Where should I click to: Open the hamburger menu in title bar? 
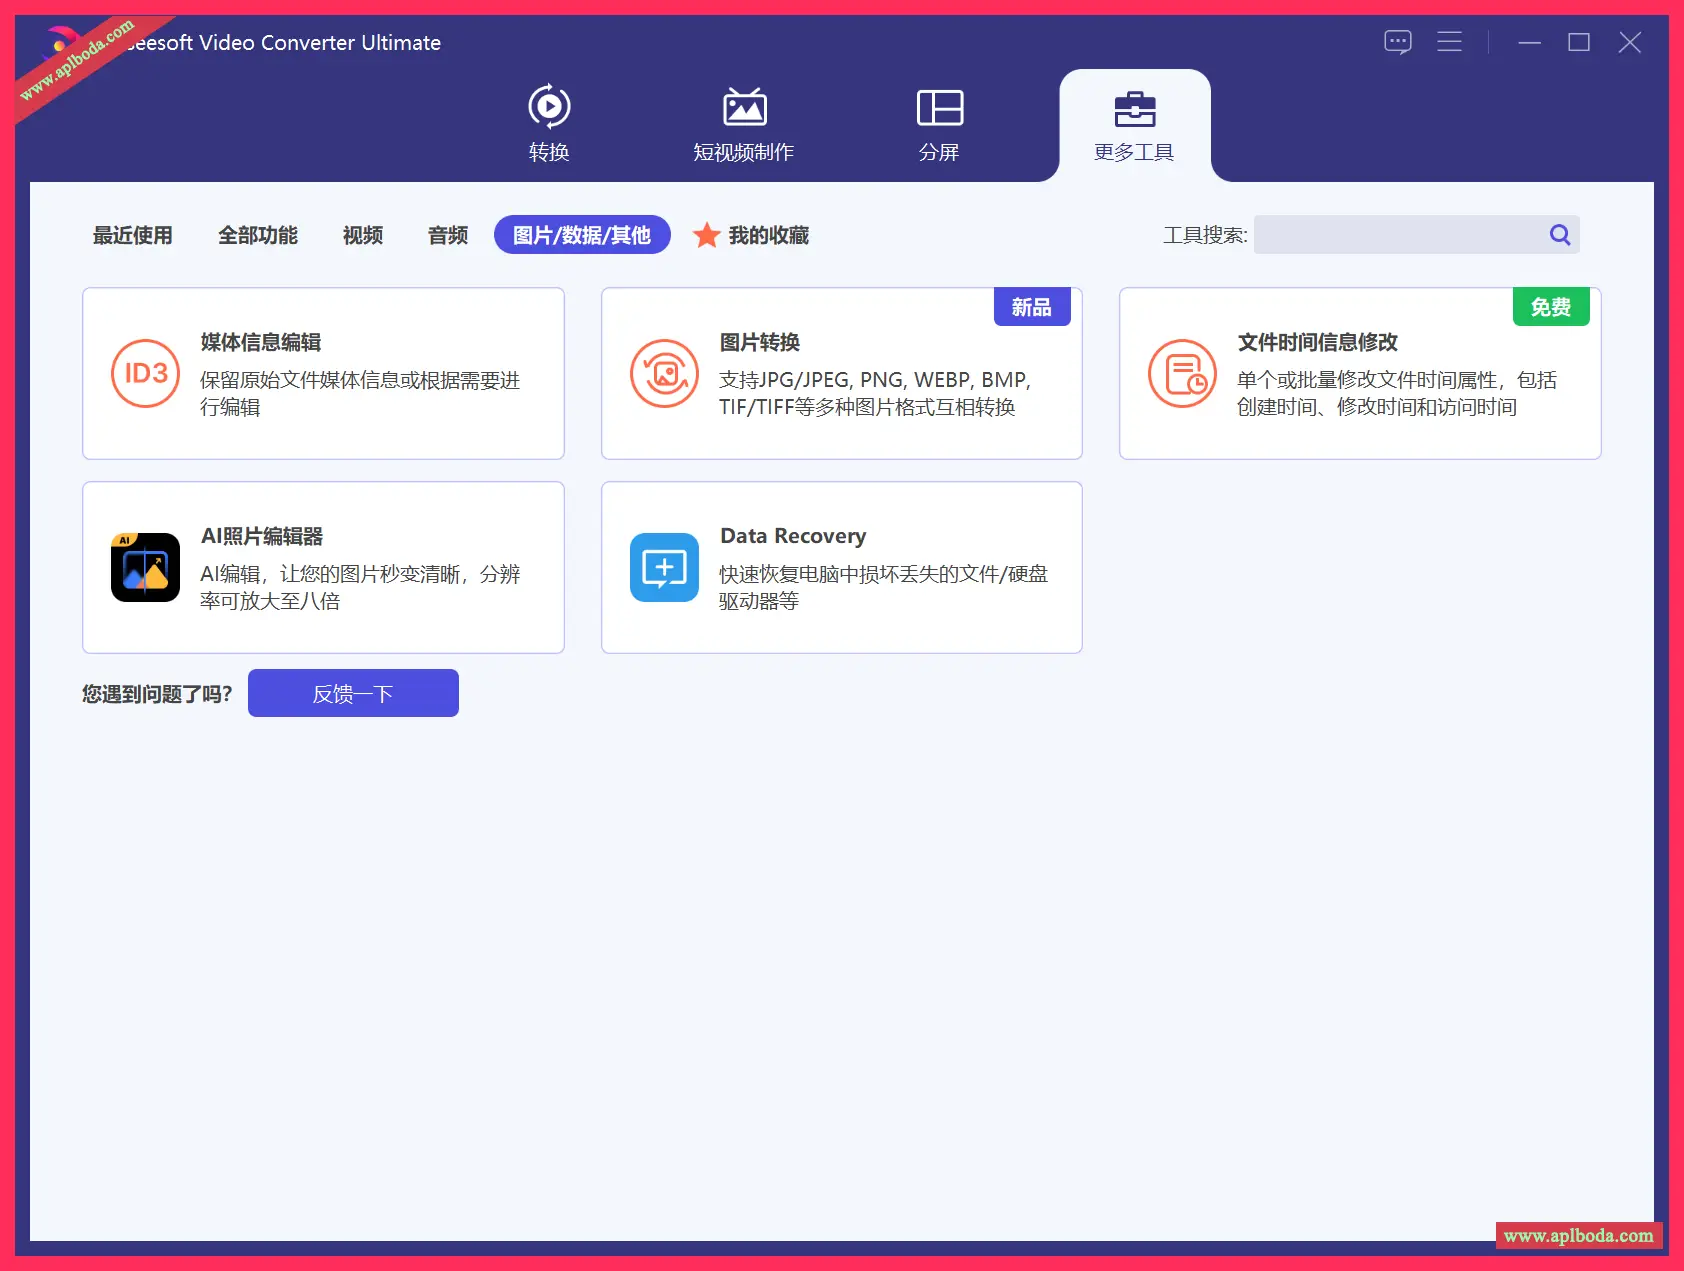click(1449, 42)
